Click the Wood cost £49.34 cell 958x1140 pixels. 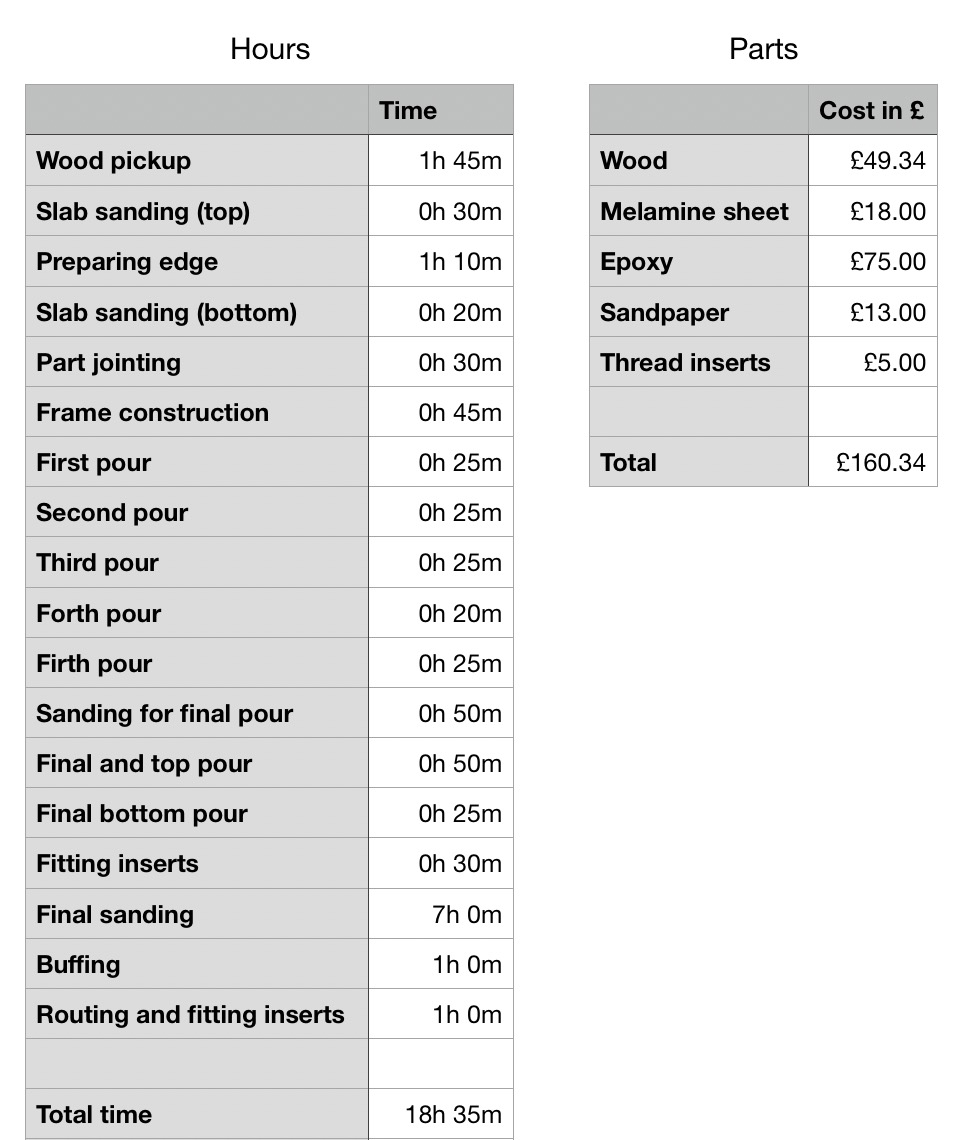(872, 160)
